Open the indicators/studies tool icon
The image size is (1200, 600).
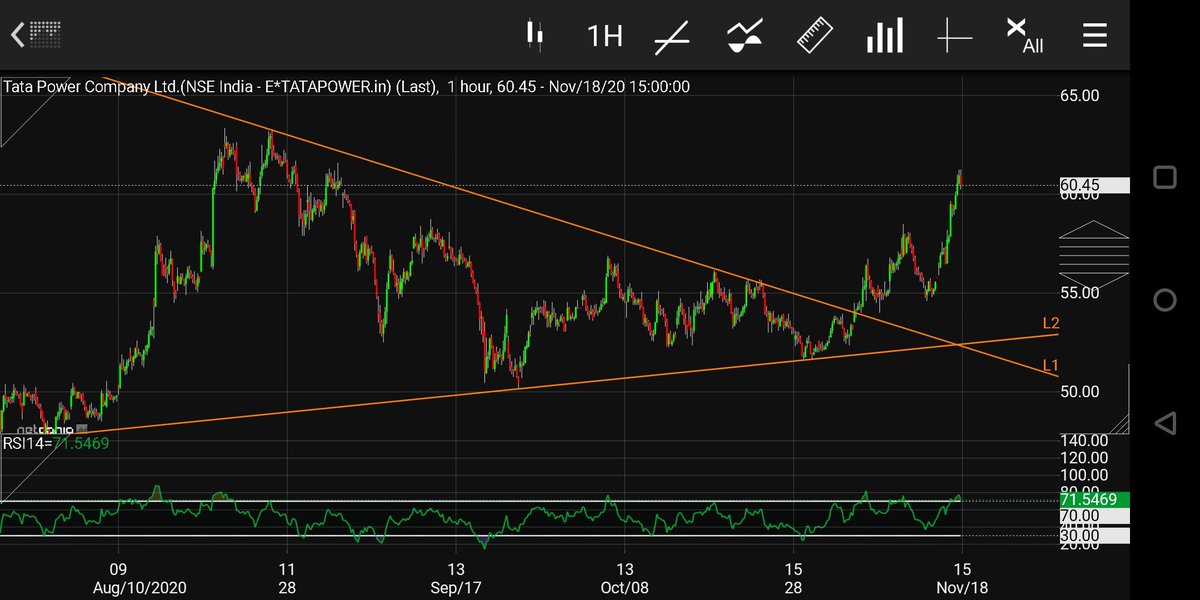[743, 33]
